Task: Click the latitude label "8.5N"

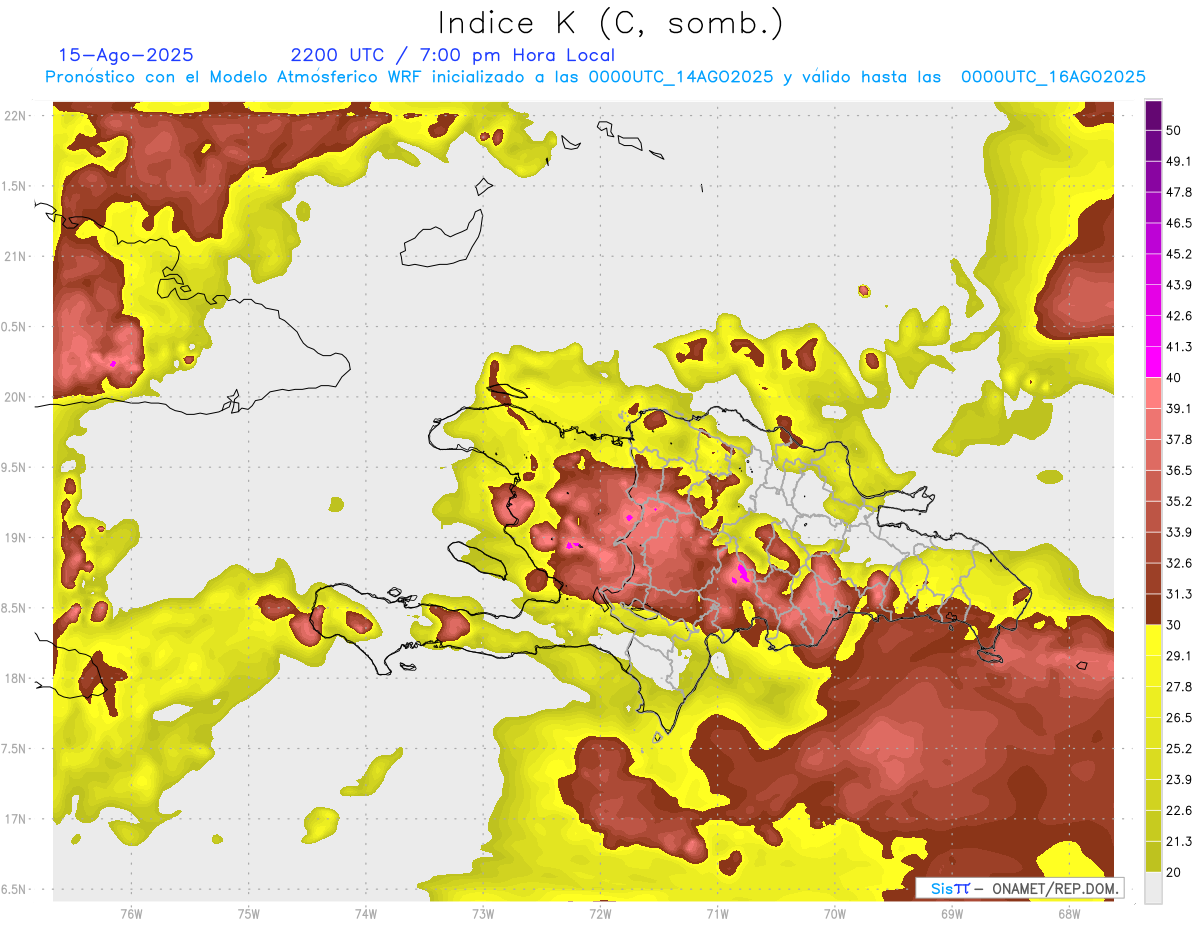Action: pos(14,608)
